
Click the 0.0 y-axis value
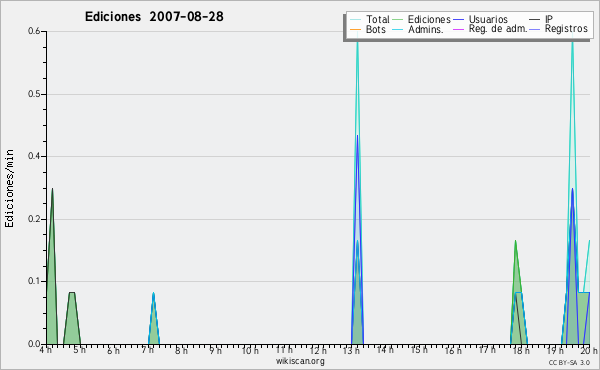34,344
